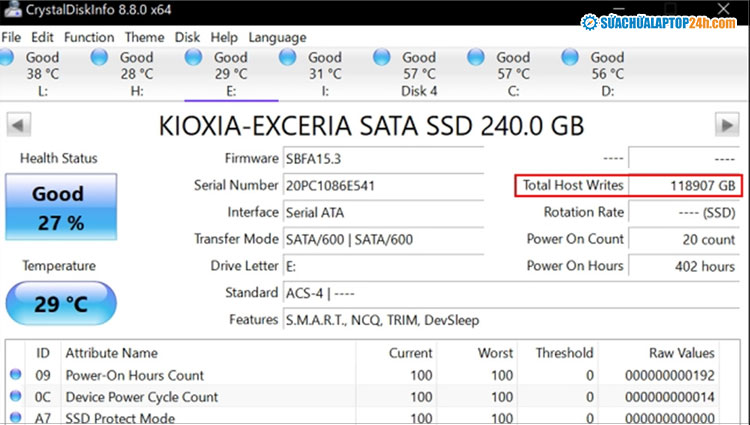This screenshot has width=750, height=425.
Task: Select drive L: status orb
Action: pos(6,57)
